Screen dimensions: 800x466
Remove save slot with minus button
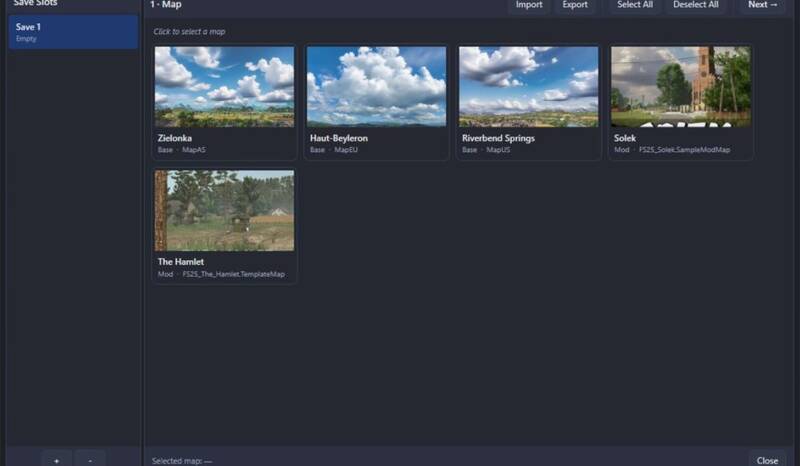[x=90, y=460]
